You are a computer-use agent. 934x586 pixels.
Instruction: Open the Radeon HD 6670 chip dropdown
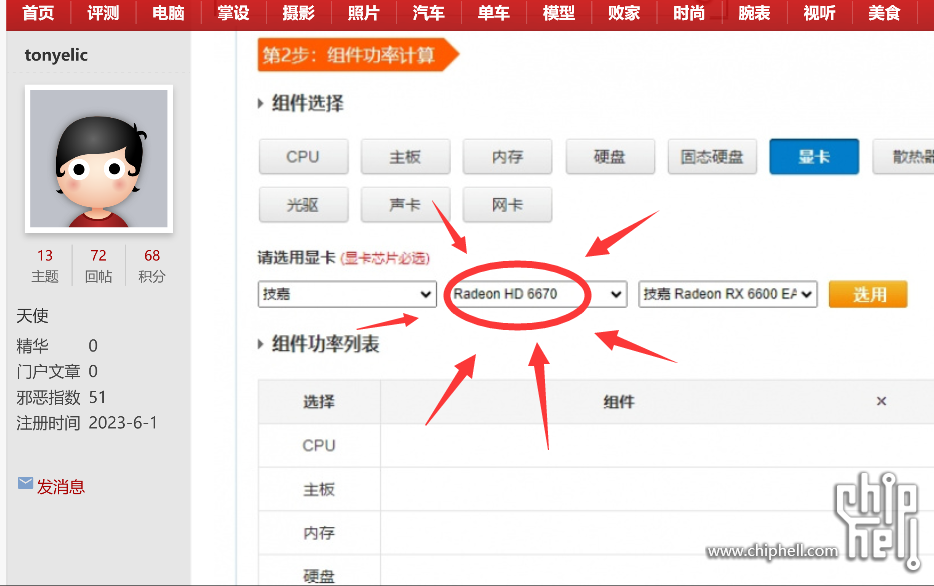(537, 294)
